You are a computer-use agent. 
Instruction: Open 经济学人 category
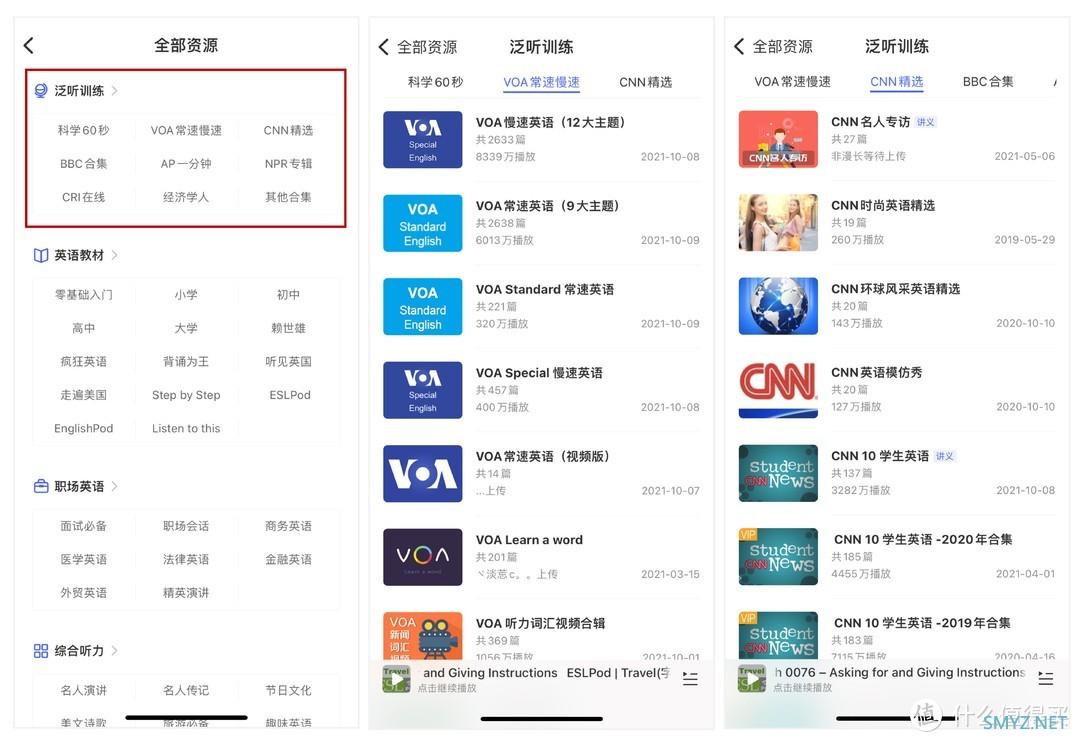186,197
